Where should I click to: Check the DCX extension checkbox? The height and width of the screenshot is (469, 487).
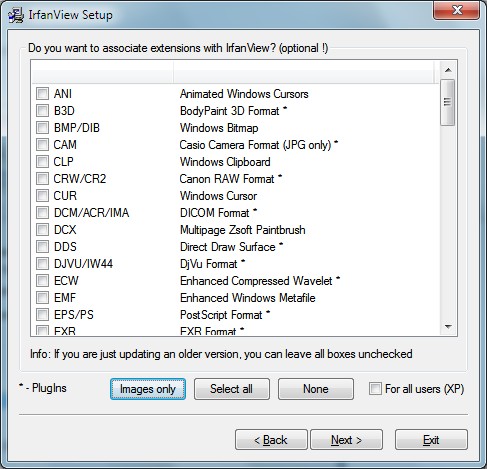(x=42, y=230)
